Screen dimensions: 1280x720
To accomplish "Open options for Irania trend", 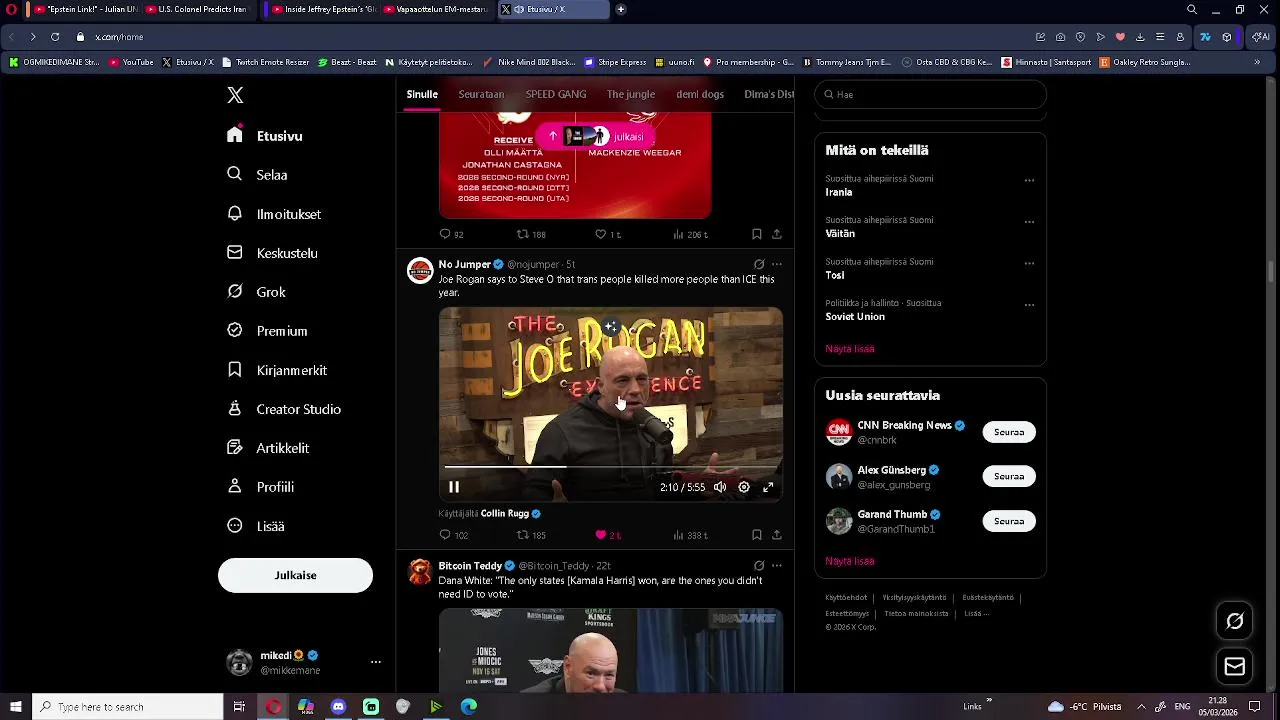I will click(1029, 181).
